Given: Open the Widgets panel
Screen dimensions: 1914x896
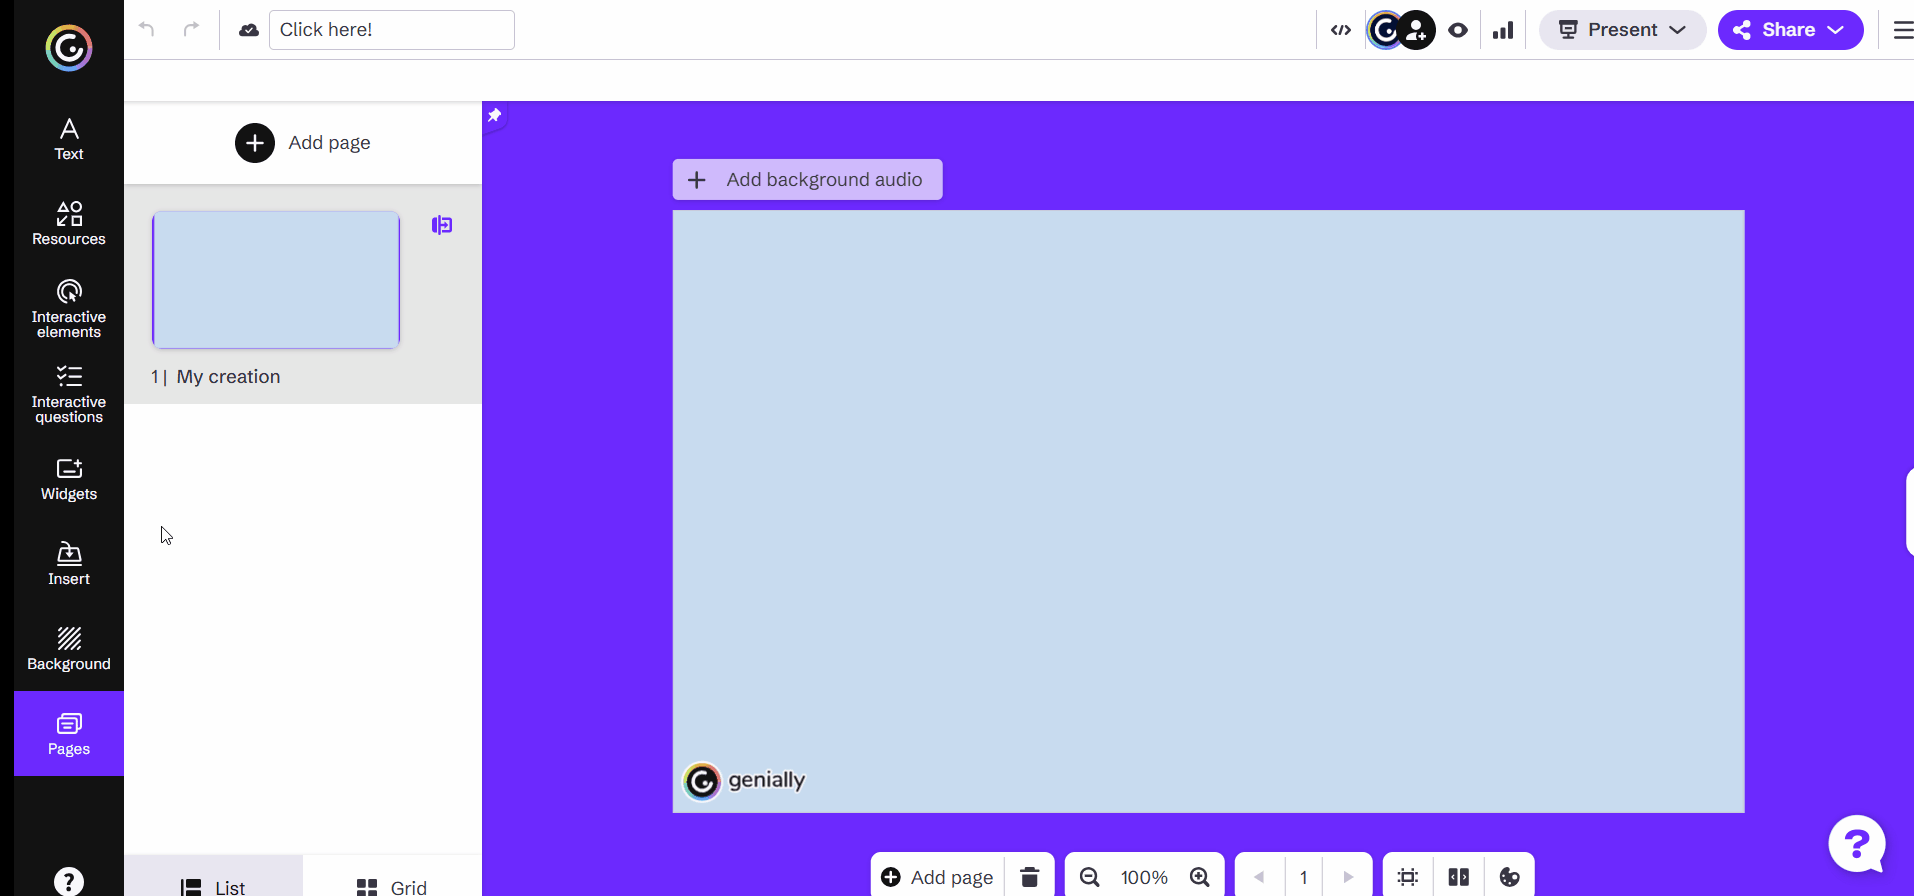Looking at the screenshot, I should tap(69, 479).
